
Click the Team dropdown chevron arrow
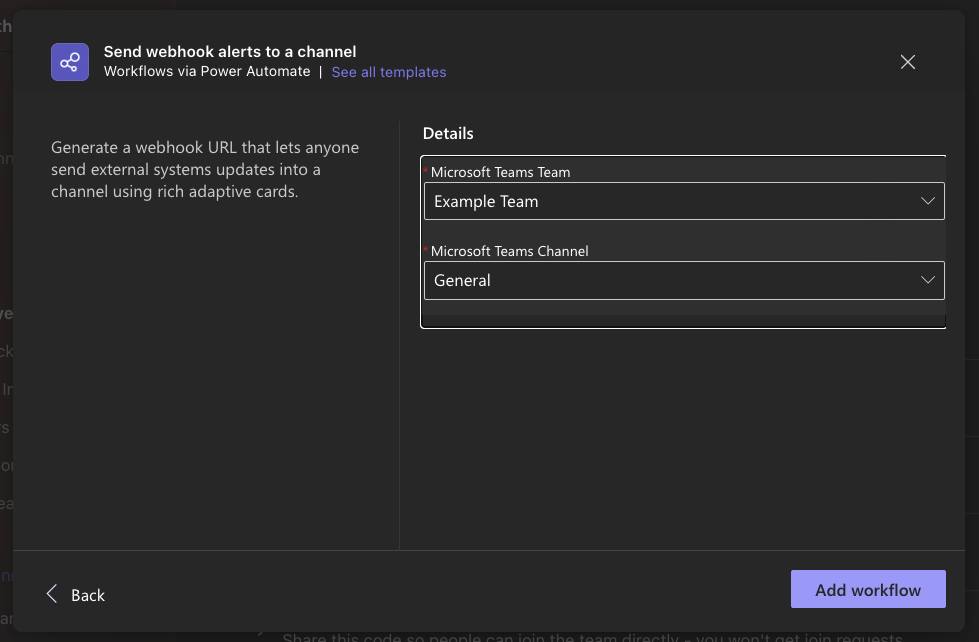tap(927, 201)
